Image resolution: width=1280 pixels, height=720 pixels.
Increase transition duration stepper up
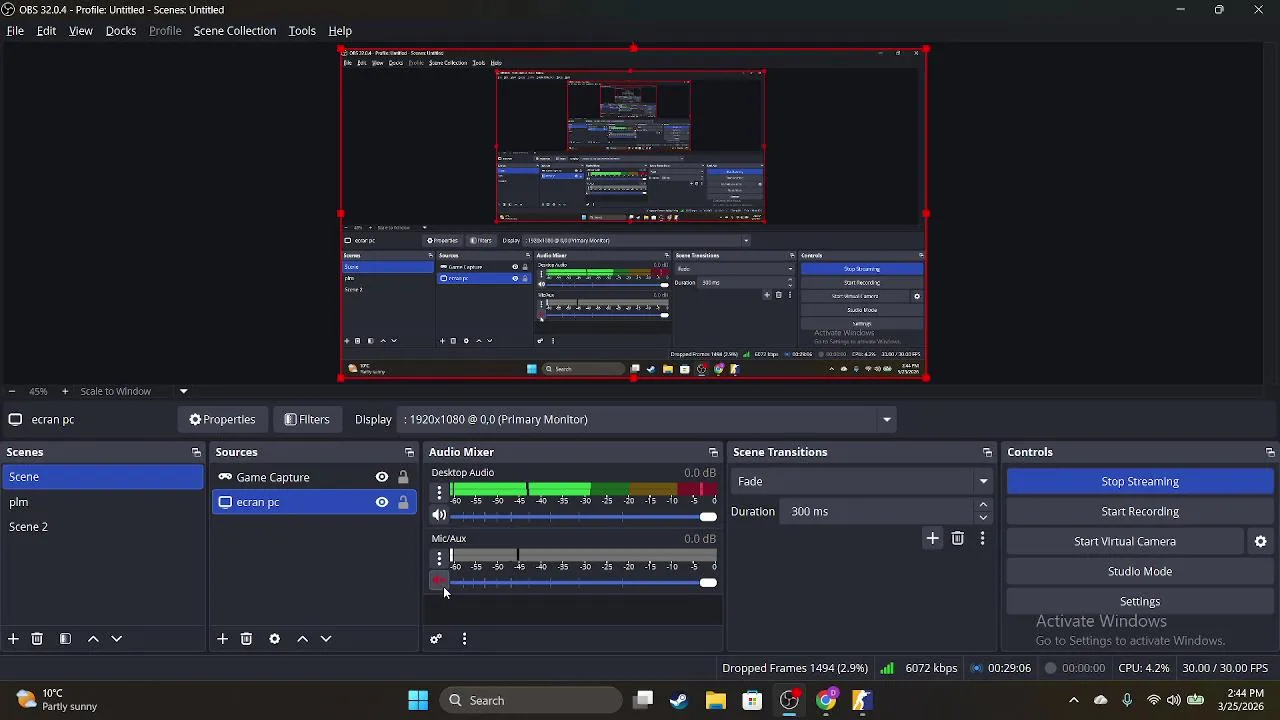coord(984,506)
